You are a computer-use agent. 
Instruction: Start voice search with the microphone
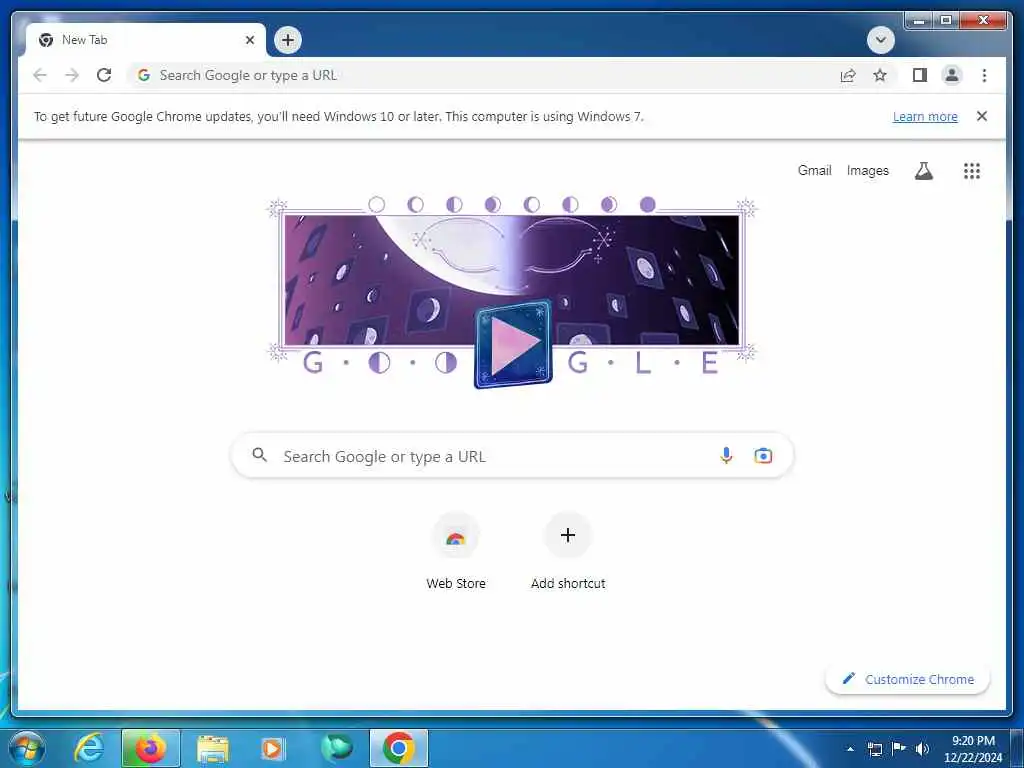pyautogui.click(x=726, y=455)
